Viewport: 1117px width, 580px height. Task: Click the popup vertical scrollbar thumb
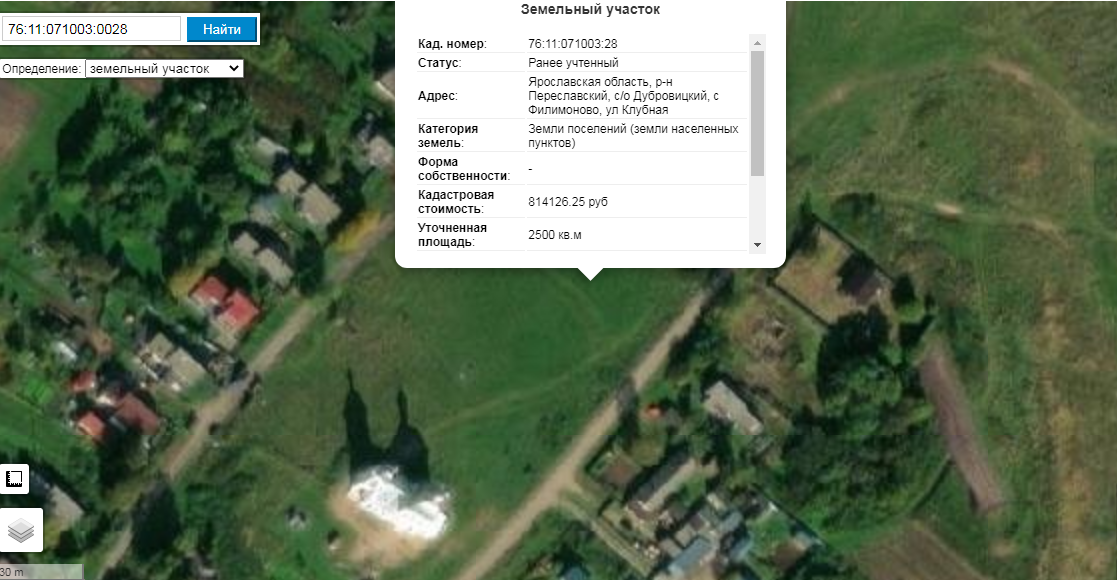pos(757,113)
